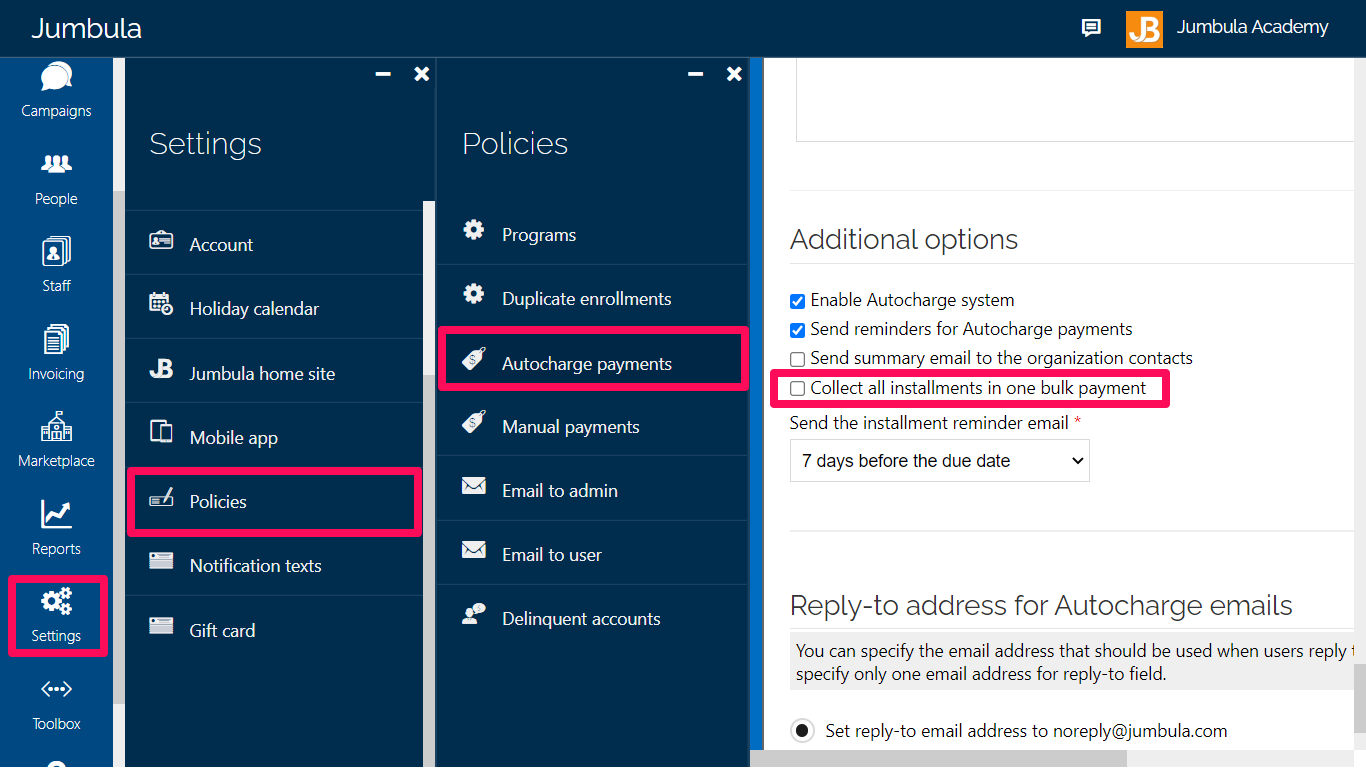Image resolution: width=1366 pixels, height=768 pixels.
Task: Open Notification texts menu item
Action: (274, 565)
